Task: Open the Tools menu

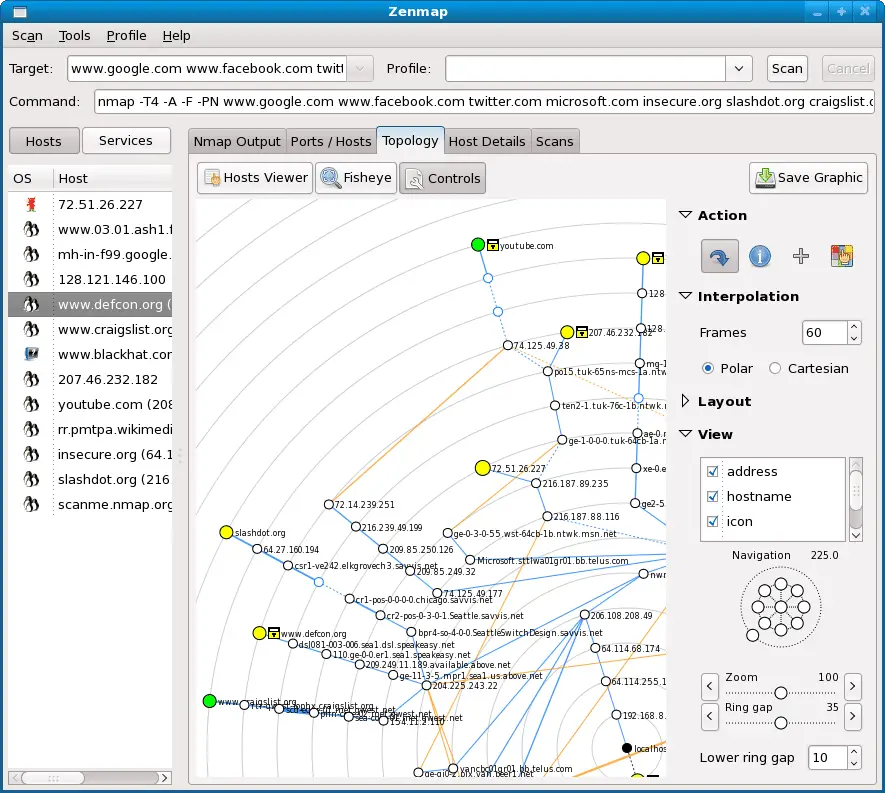Action: click(74, 35)
